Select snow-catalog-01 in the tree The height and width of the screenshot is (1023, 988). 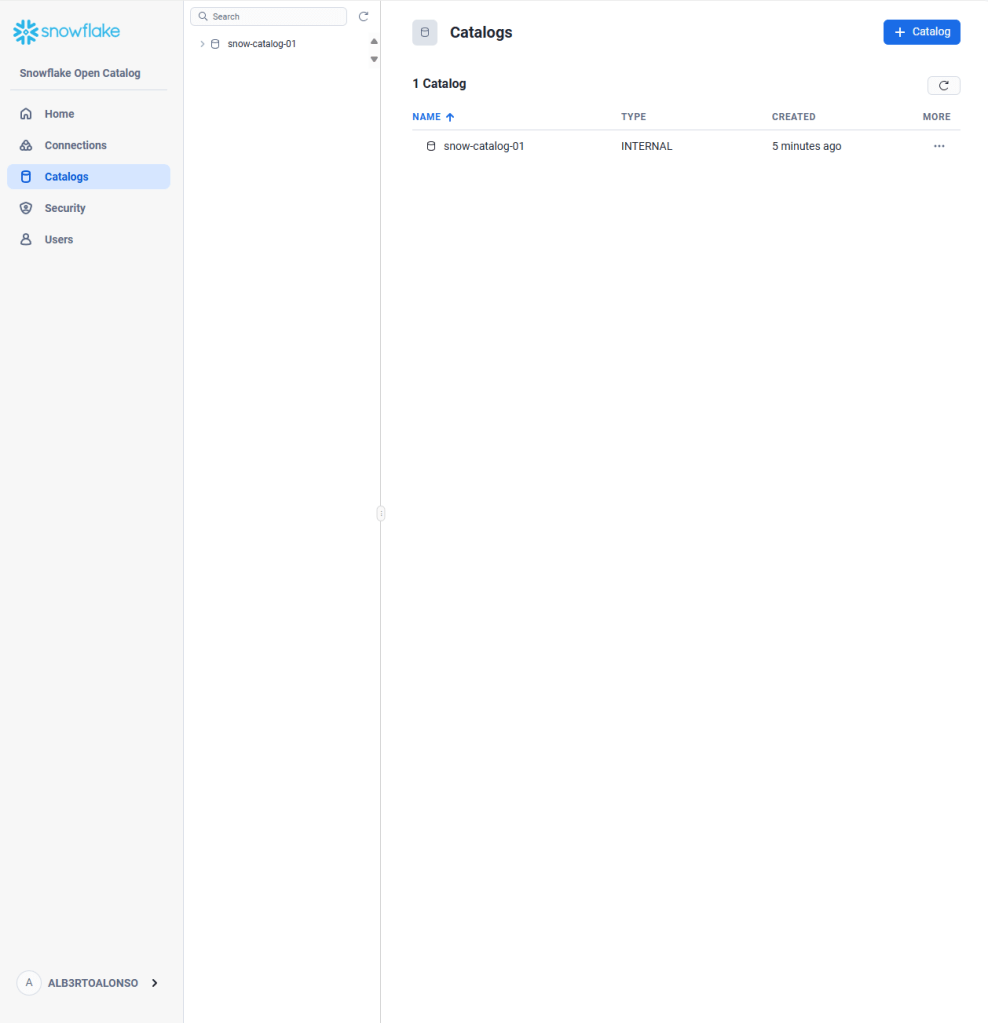(261, 44)
